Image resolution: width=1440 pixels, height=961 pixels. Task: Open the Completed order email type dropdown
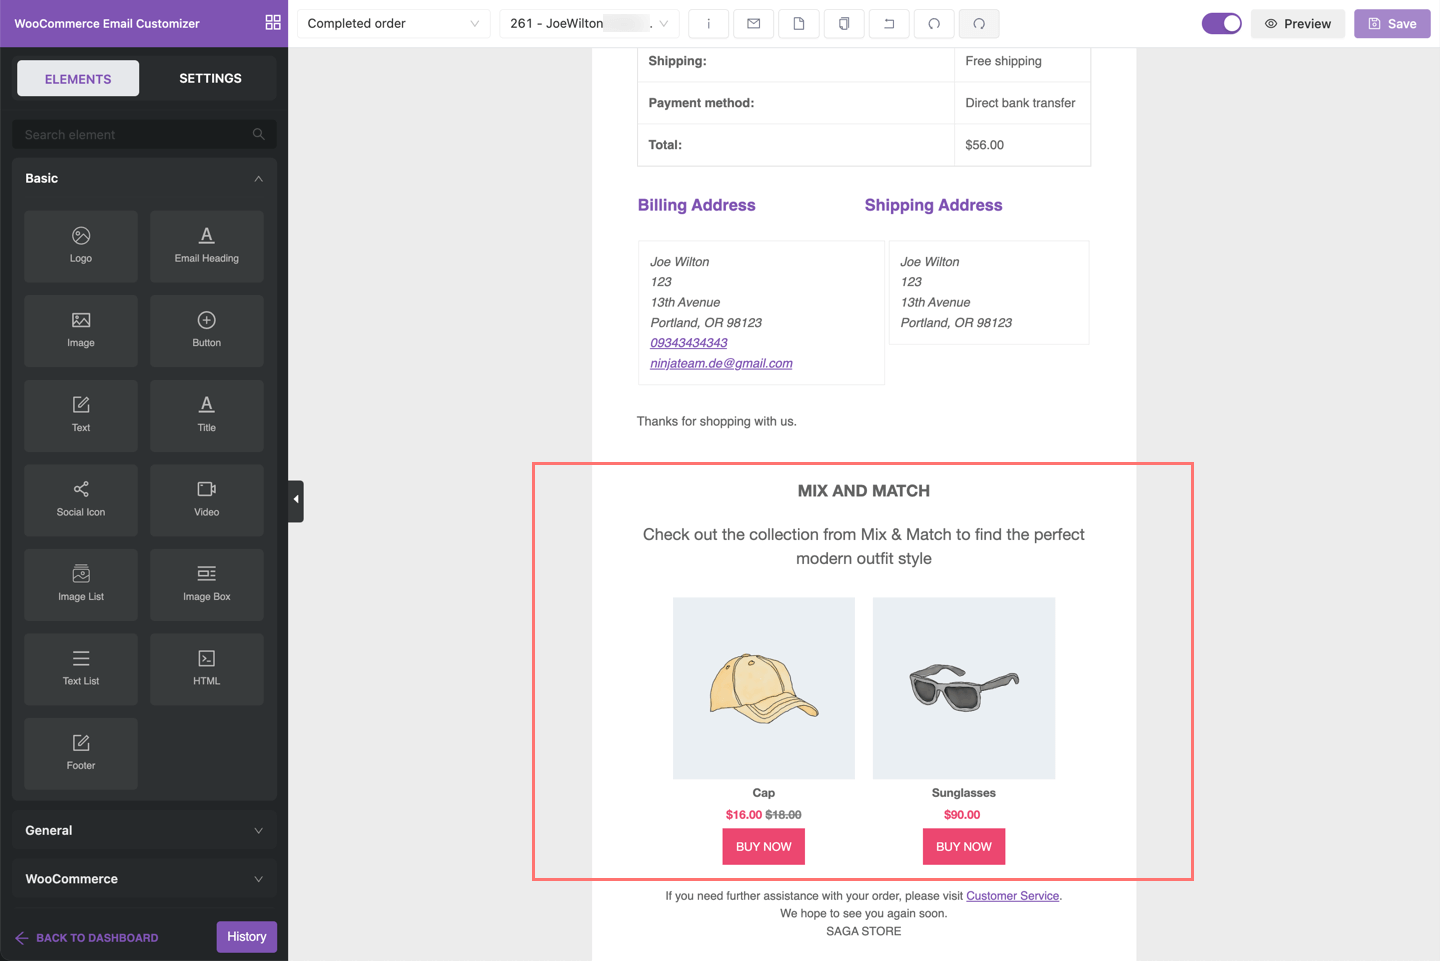click(393, 22)
